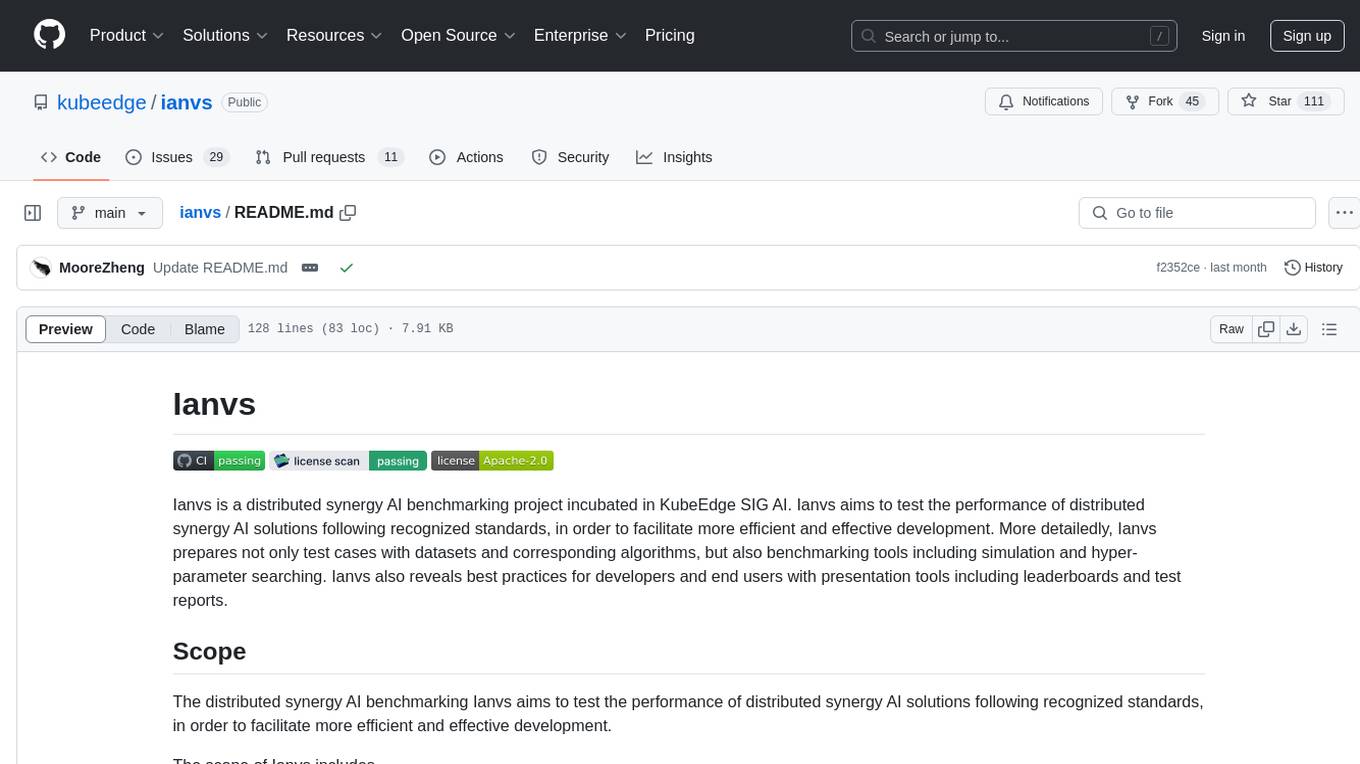
Task: Open the Security tab
Action: [570, 157]
